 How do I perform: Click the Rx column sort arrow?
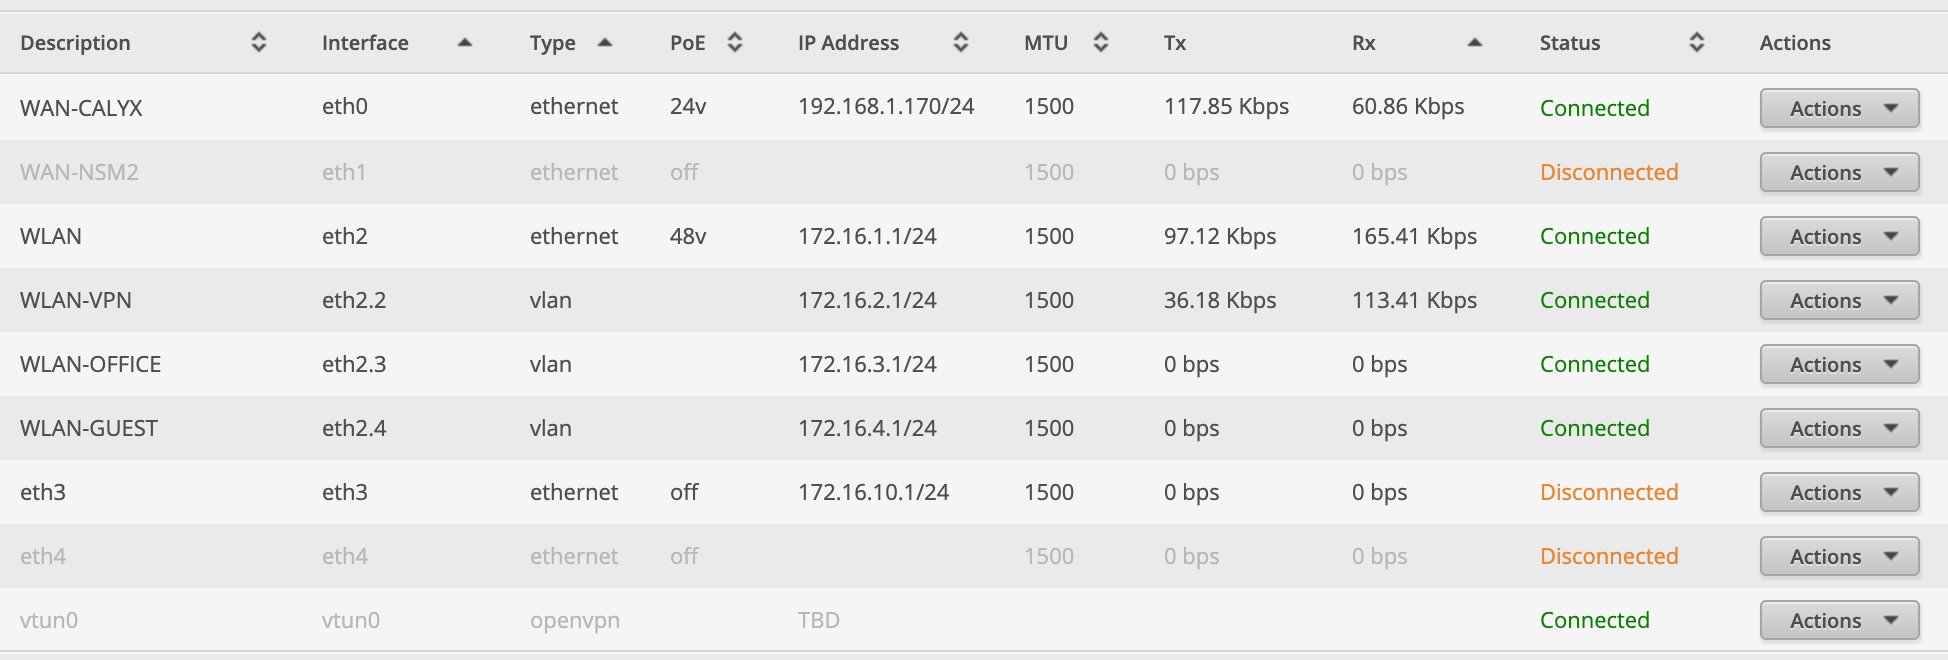[x=1474, y=42]
